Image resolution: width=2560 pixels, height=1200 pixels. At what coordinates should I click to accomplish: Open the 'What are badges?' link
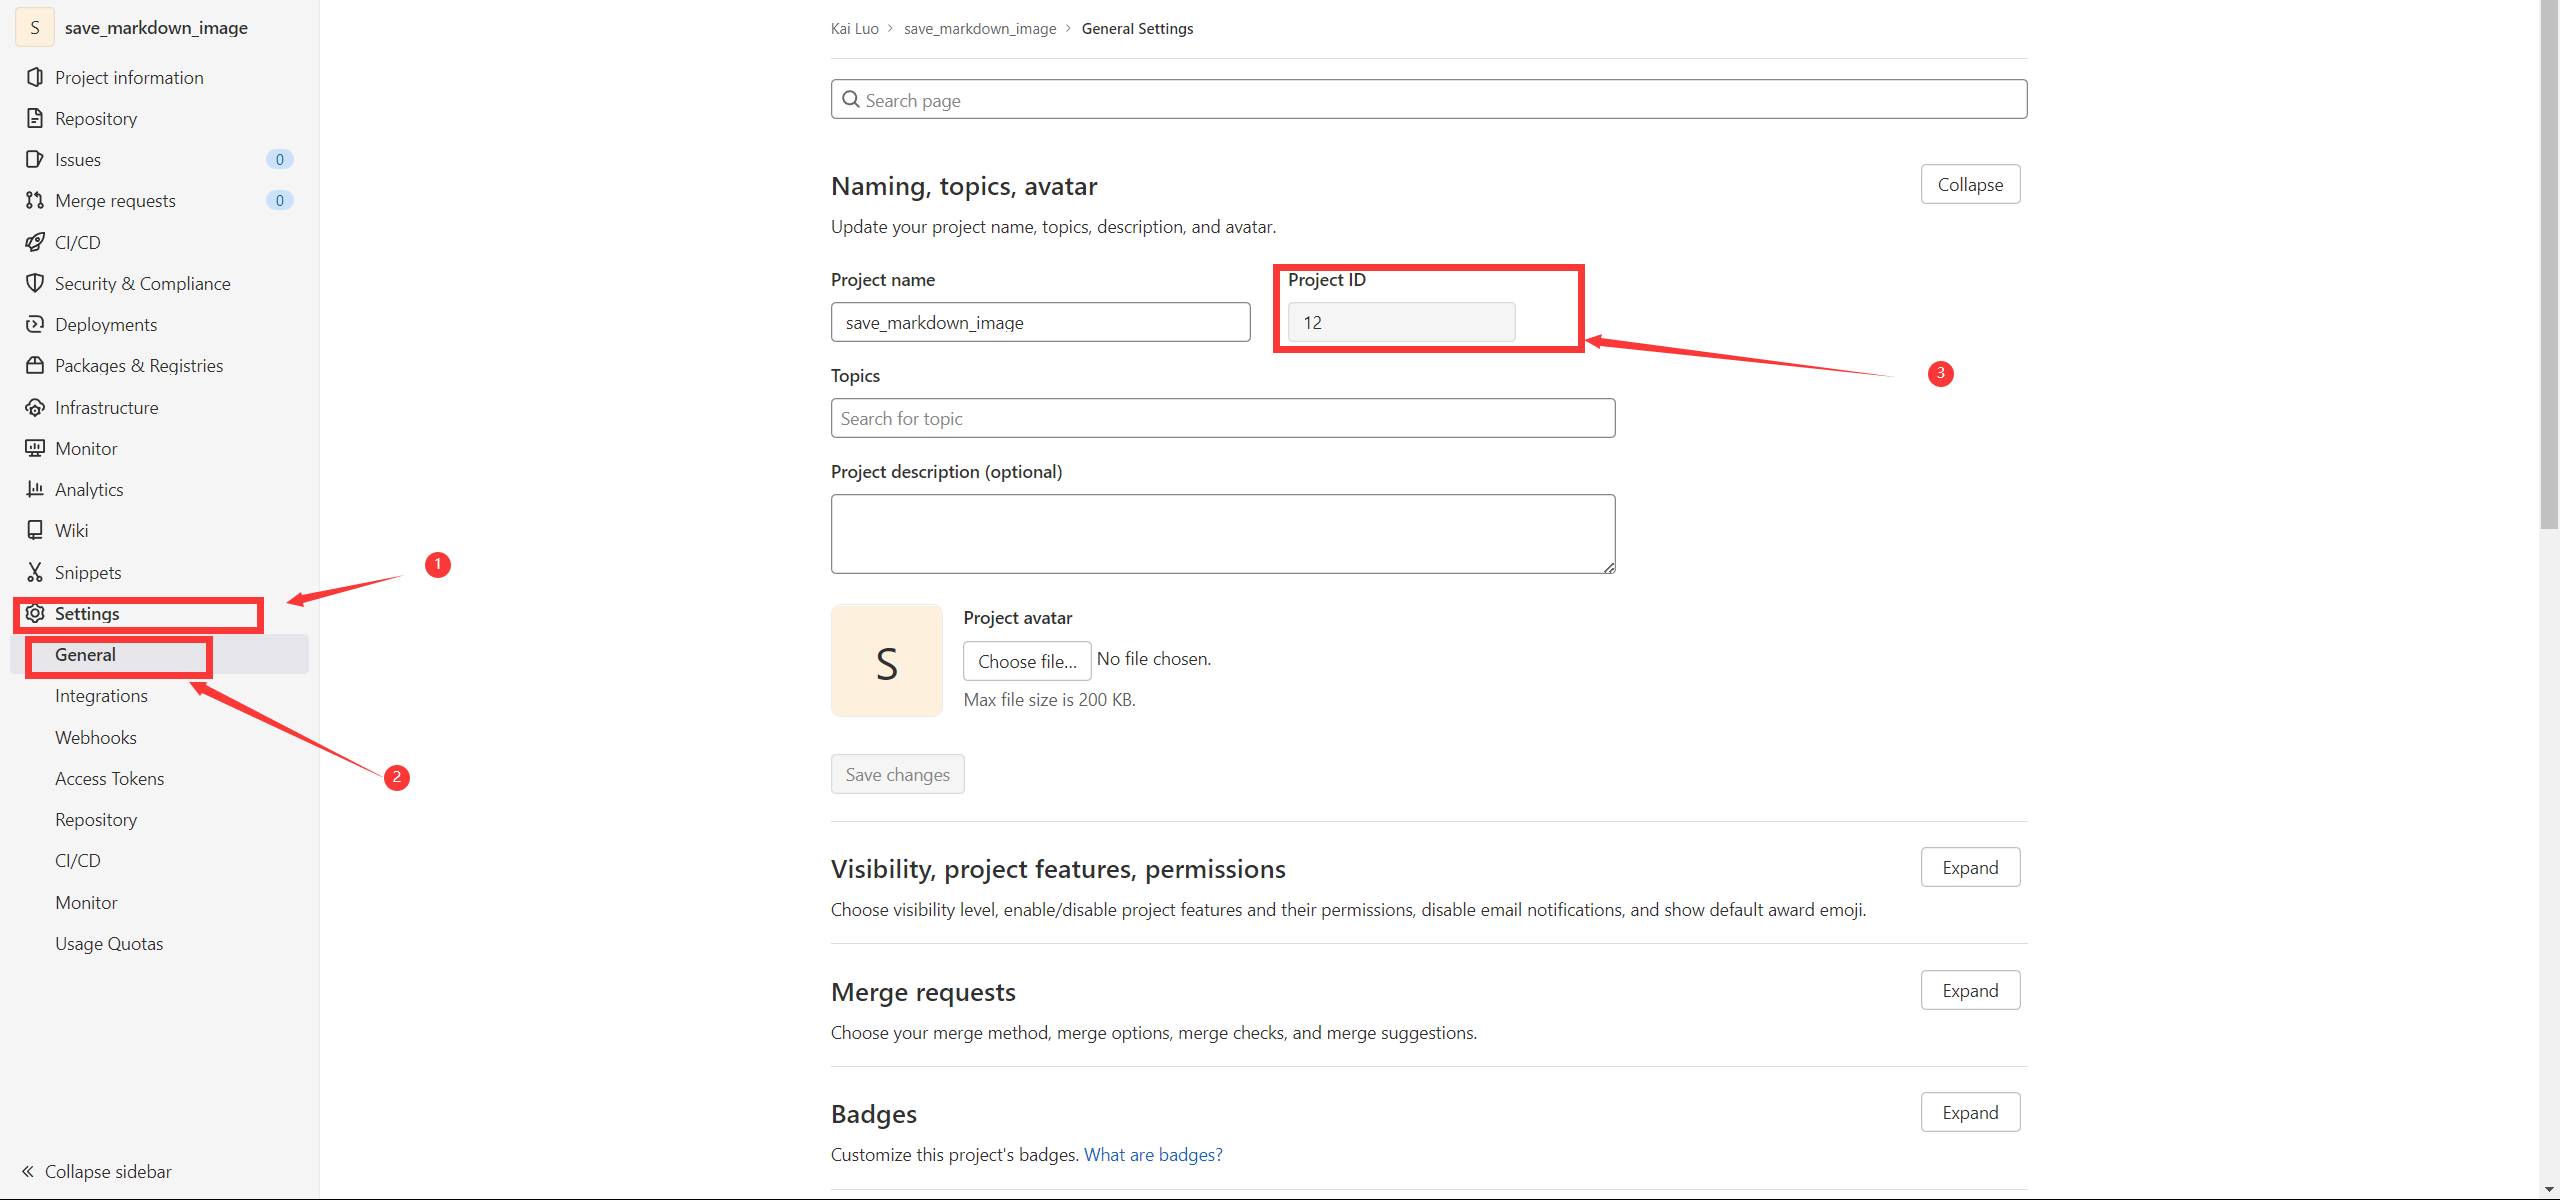coord(1152,1154)
